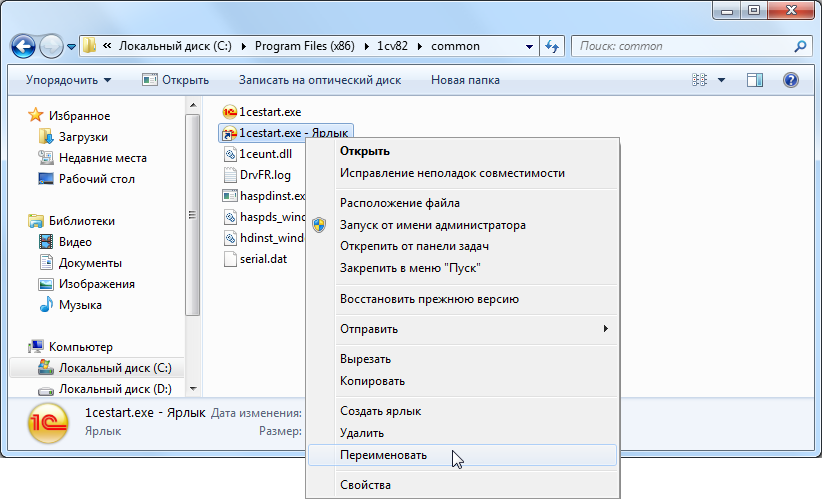Choose Переименовать from the context menu
The image size is (822, 499).
(x=383, y=455)
